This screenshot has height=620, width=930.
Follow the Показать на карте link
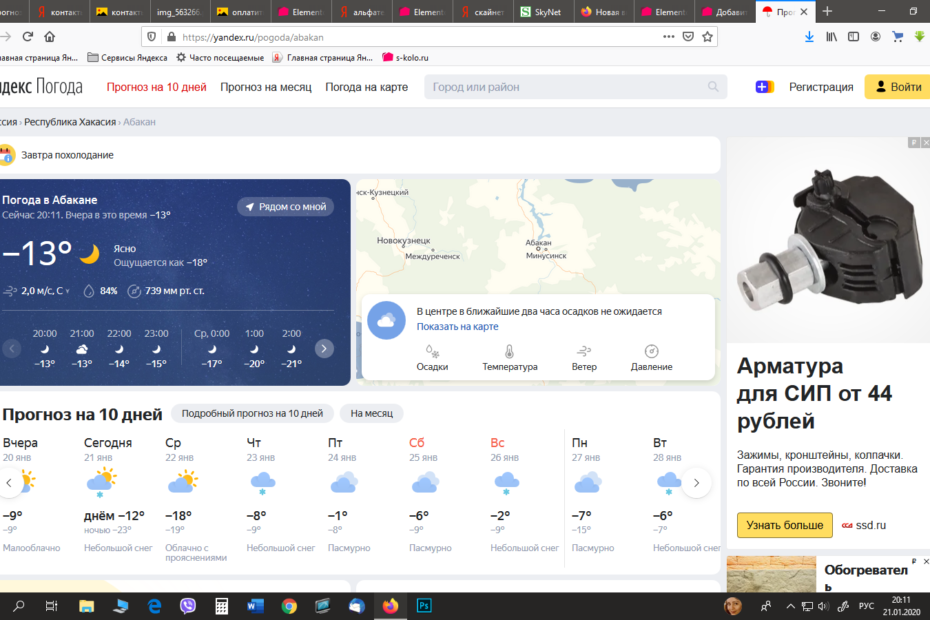click(x=457, y=326)
